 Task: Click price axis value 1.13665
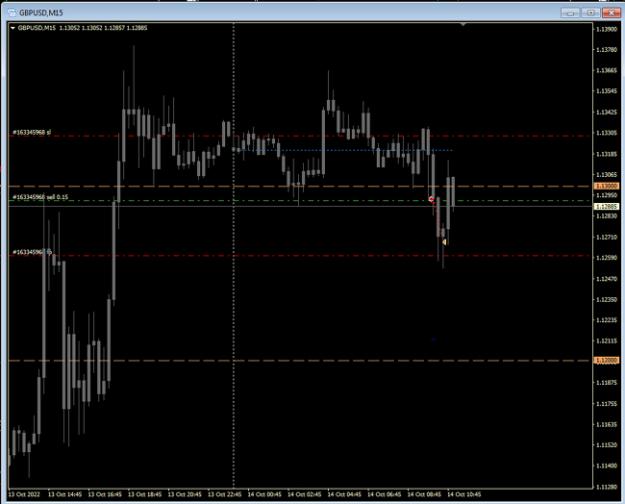606,71
